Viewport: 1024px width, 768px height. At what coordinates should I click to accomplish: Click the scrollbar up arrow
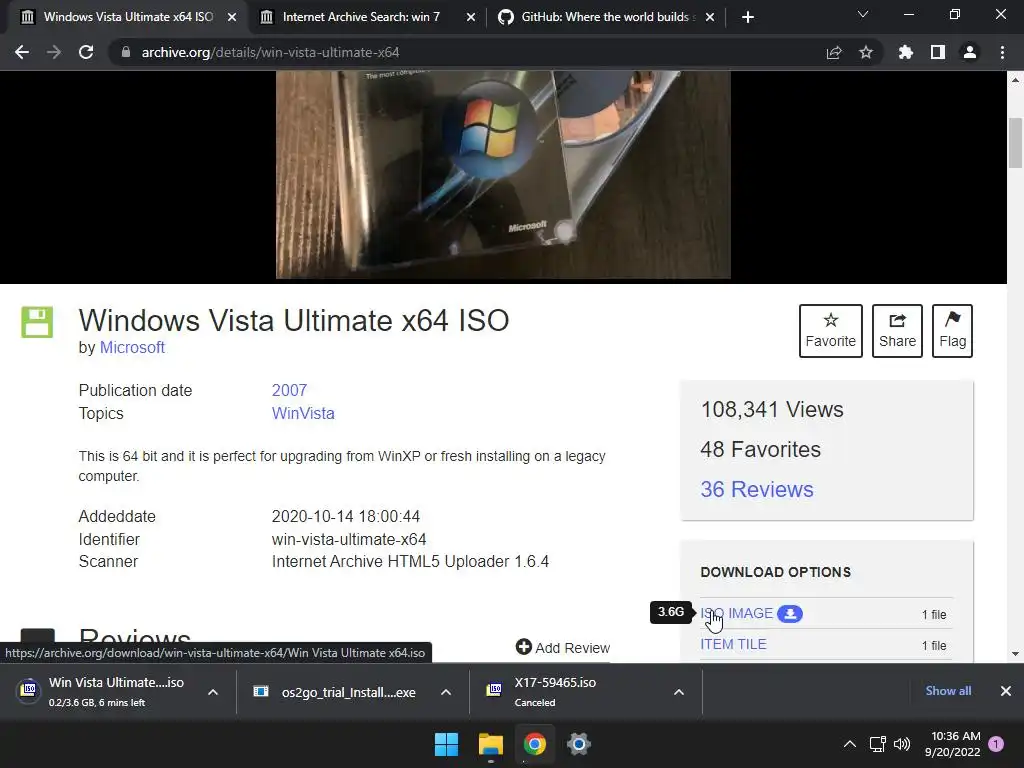(1016, 80)
